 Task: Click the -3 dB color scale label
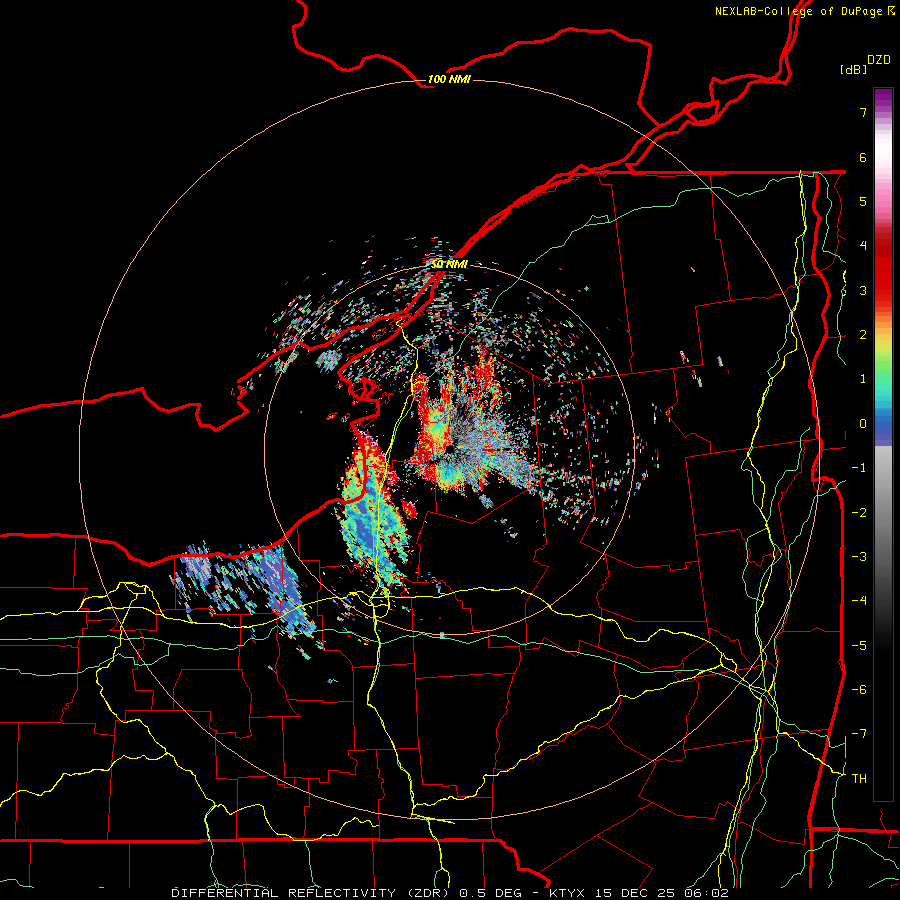click(x=859, y=556)
